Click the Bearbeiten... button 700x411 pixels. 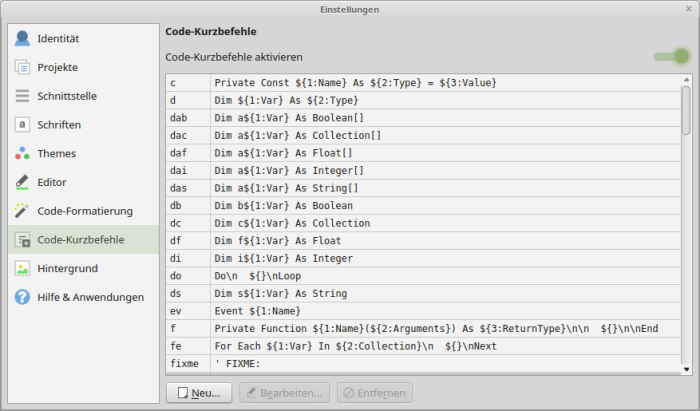285,392
